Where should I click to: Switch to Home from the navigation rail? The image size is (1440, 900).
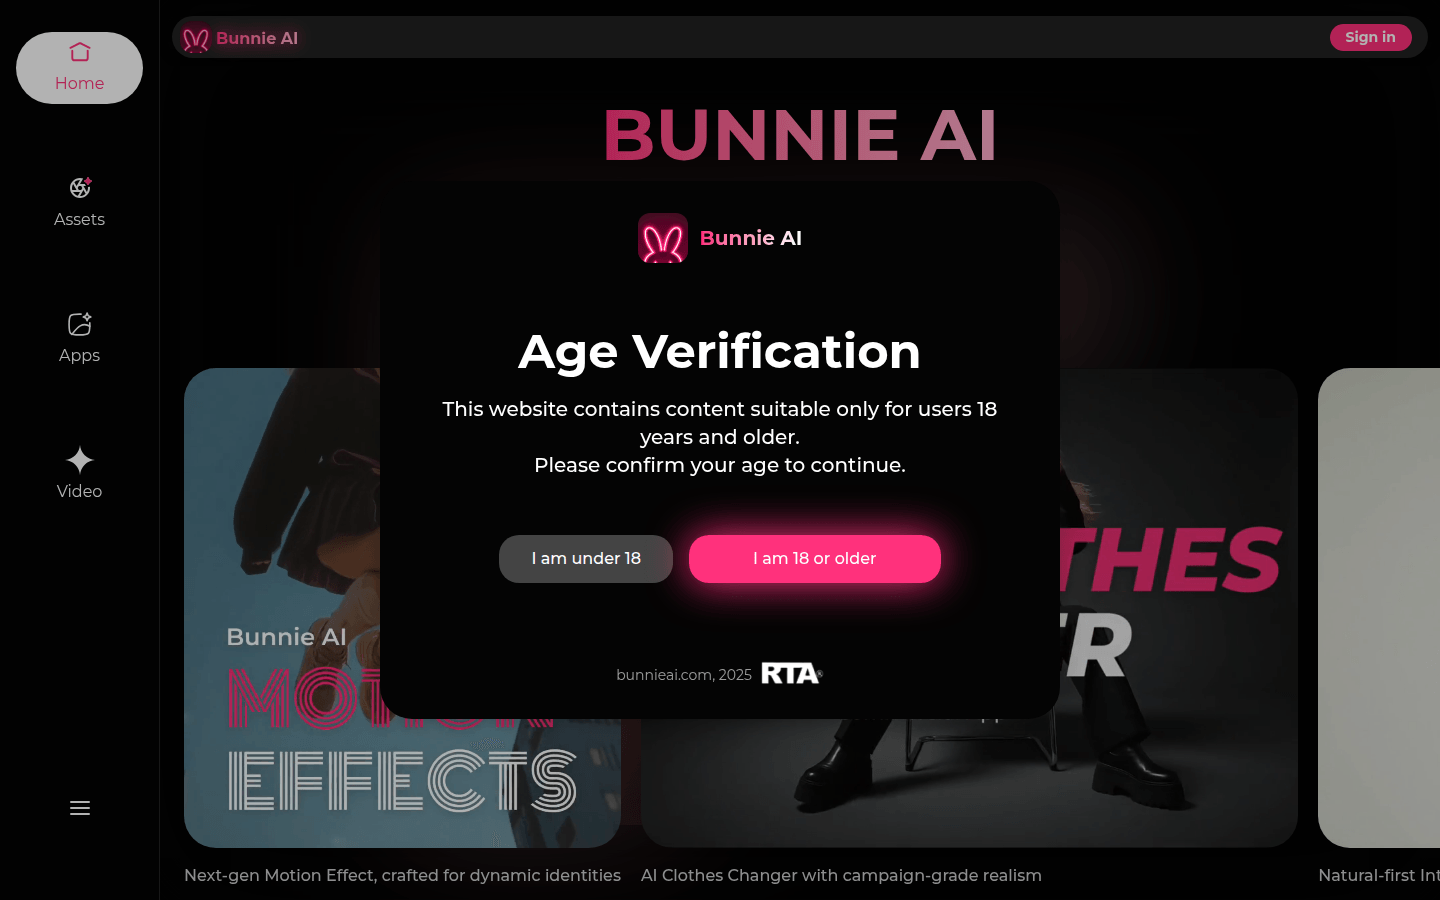79,68
